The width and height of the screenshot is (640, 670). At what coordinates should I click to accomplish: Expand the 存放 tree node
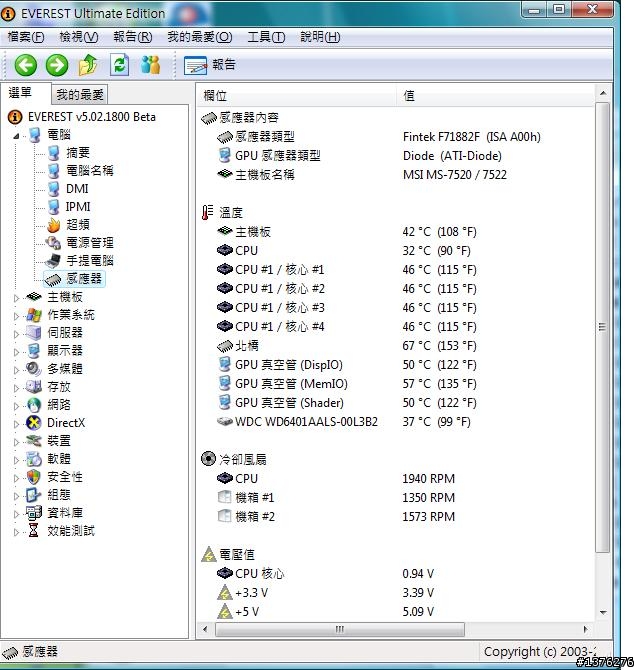(x=16, y=388)
